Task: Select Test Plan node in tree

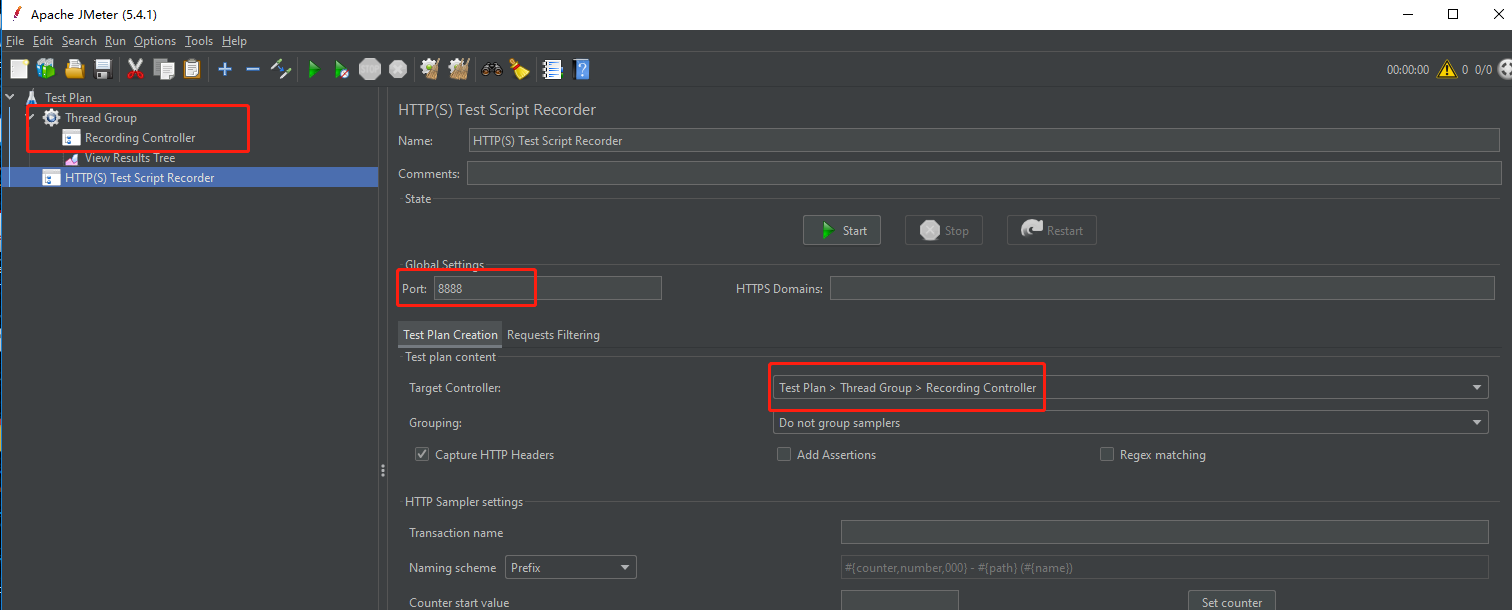Action: (68, 98)
